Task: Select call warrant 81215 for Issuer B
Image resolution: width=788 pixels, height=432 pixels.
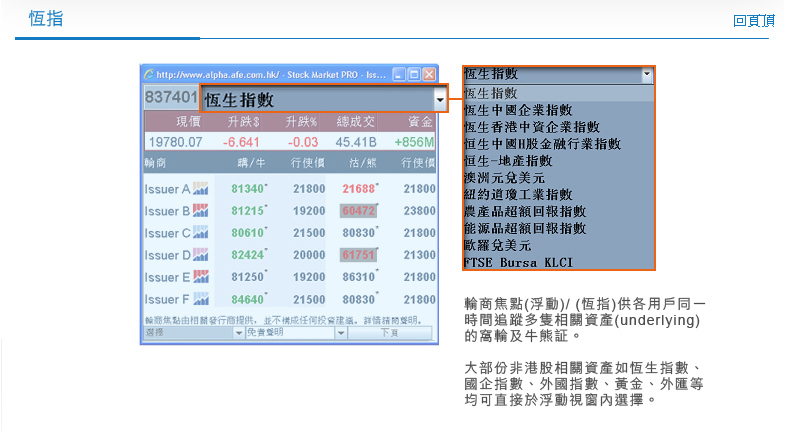Action: 248,211
